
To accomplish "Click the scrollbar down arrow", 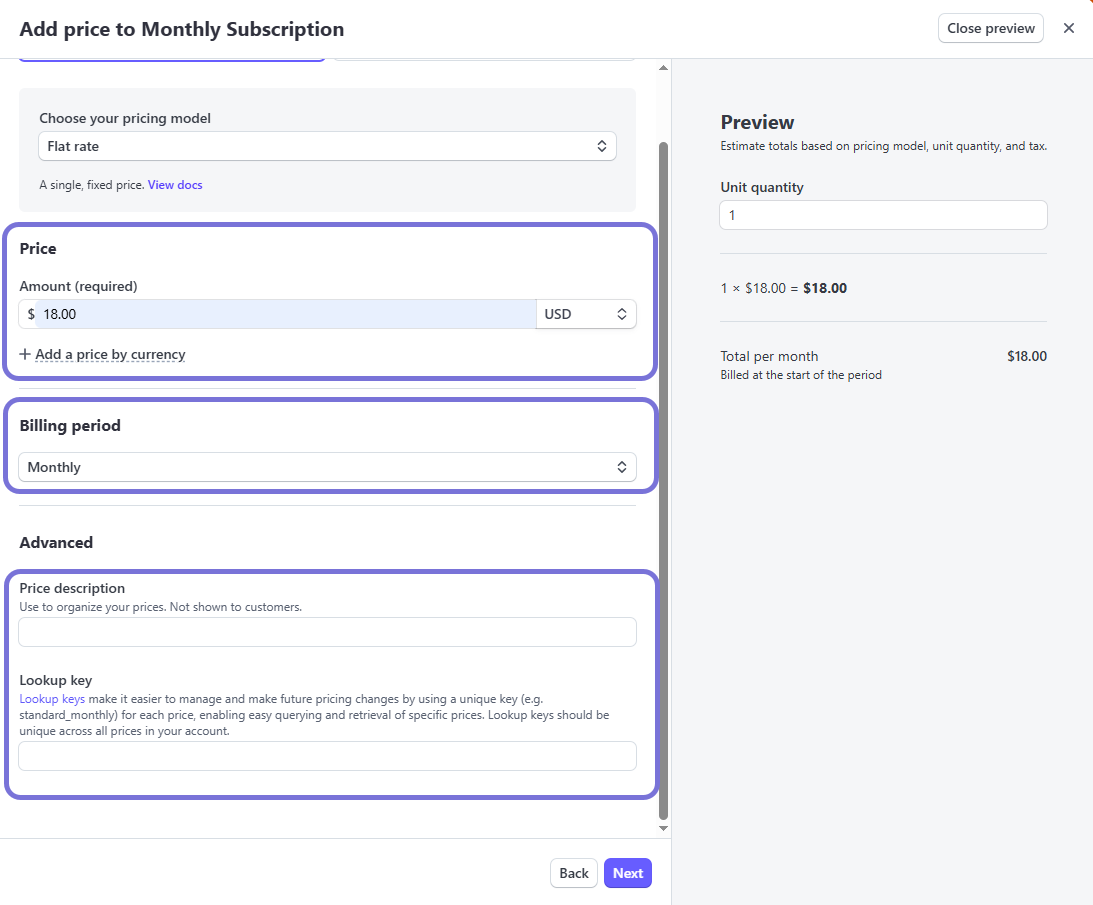I will 662,828.
